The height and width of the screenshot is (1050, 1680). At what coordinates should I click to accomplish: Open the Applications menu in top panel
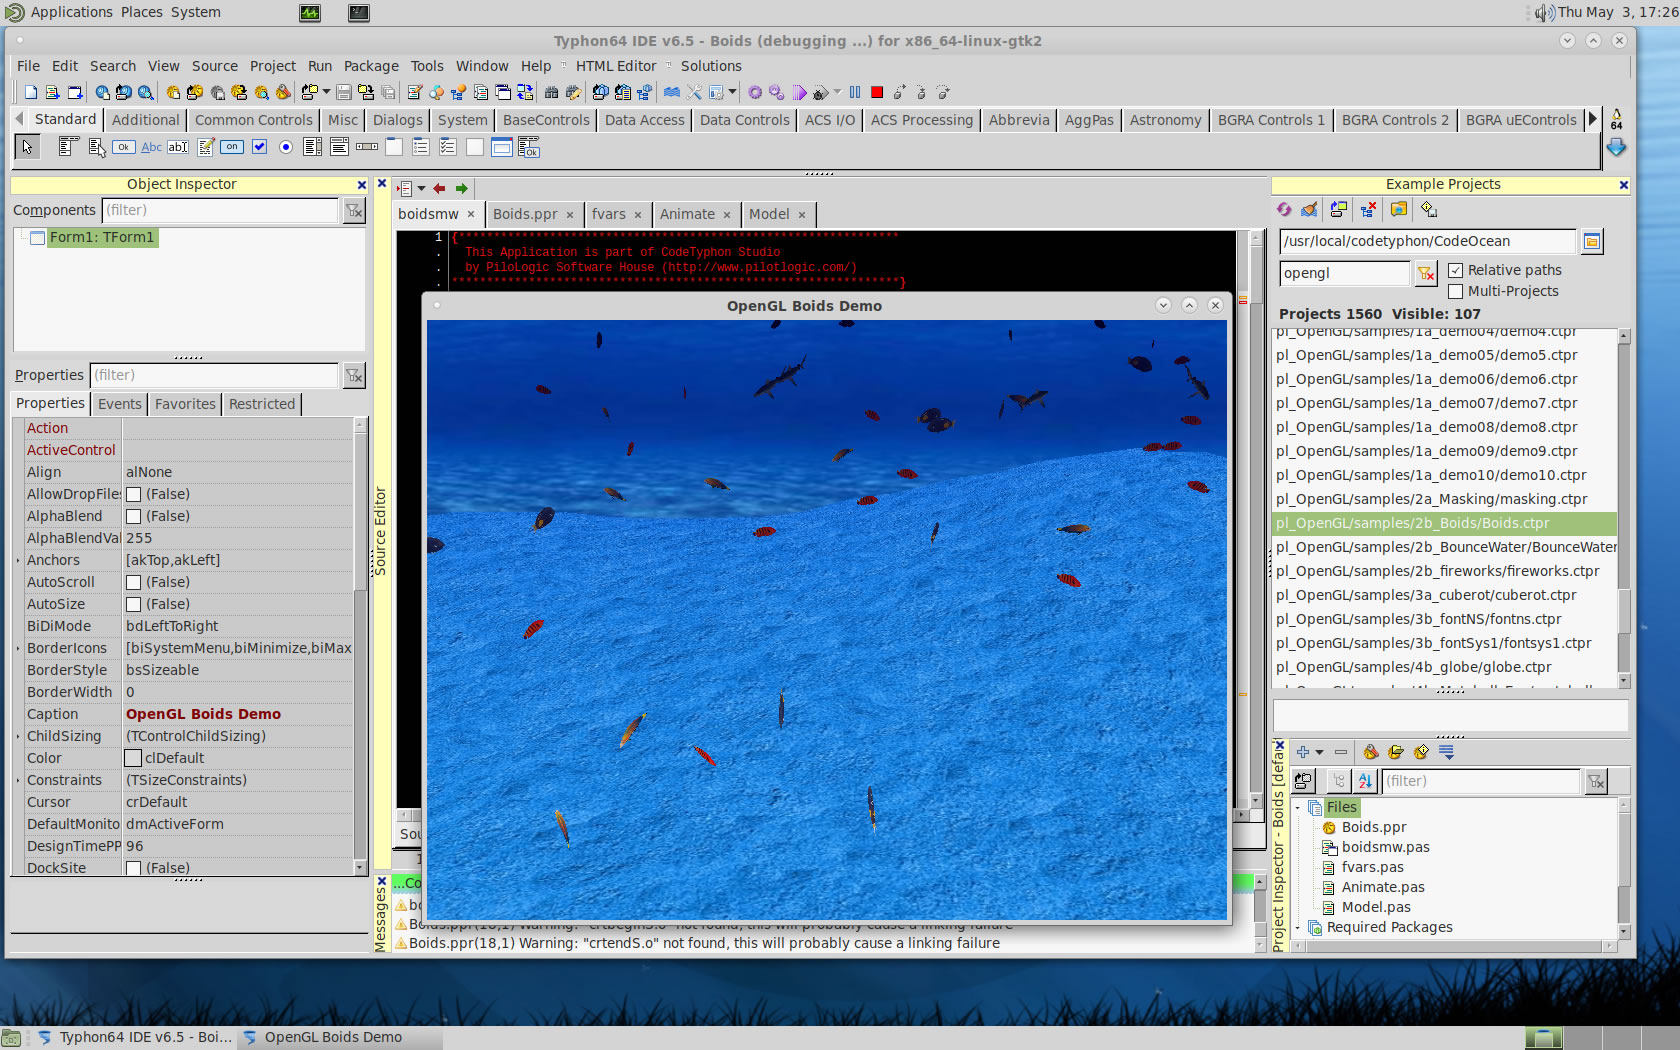[71, 12]
